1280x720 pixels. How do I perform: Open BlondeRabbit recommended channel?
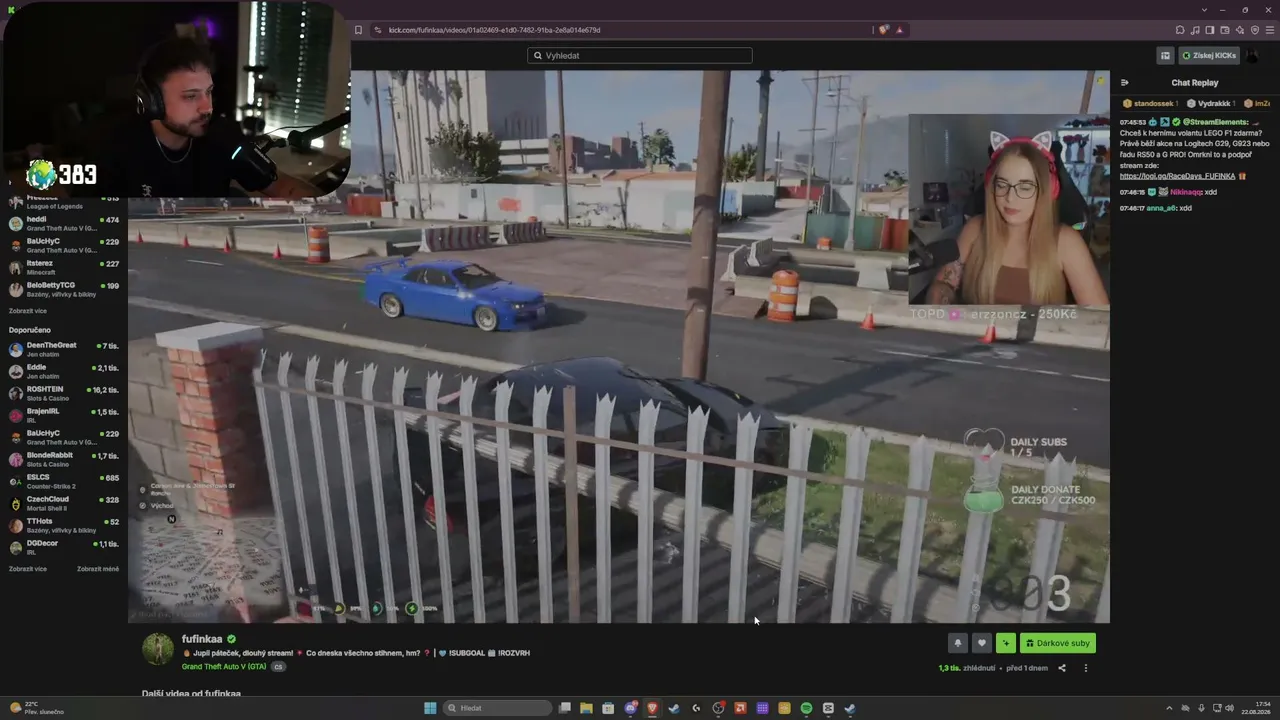pyautogui.click(x=64, y=459)
